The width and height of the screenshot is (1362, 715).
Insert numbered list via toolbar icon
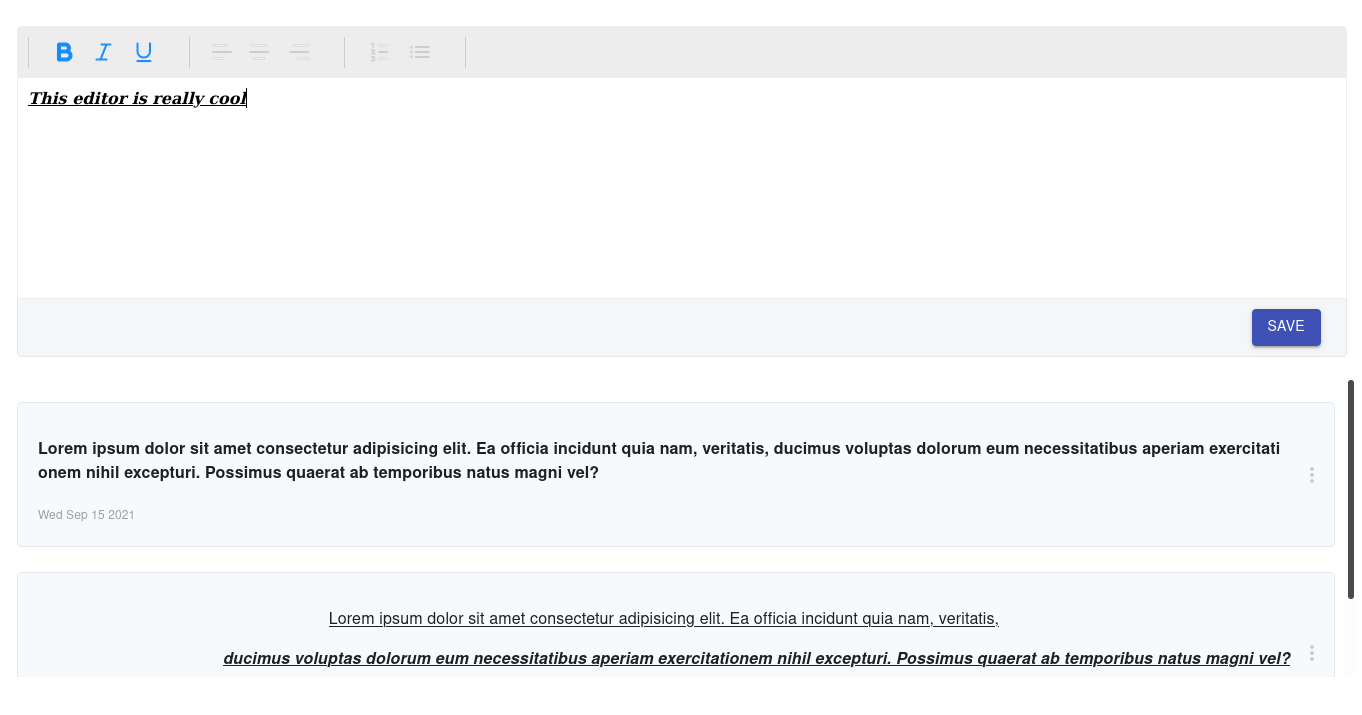pos(379,52)
